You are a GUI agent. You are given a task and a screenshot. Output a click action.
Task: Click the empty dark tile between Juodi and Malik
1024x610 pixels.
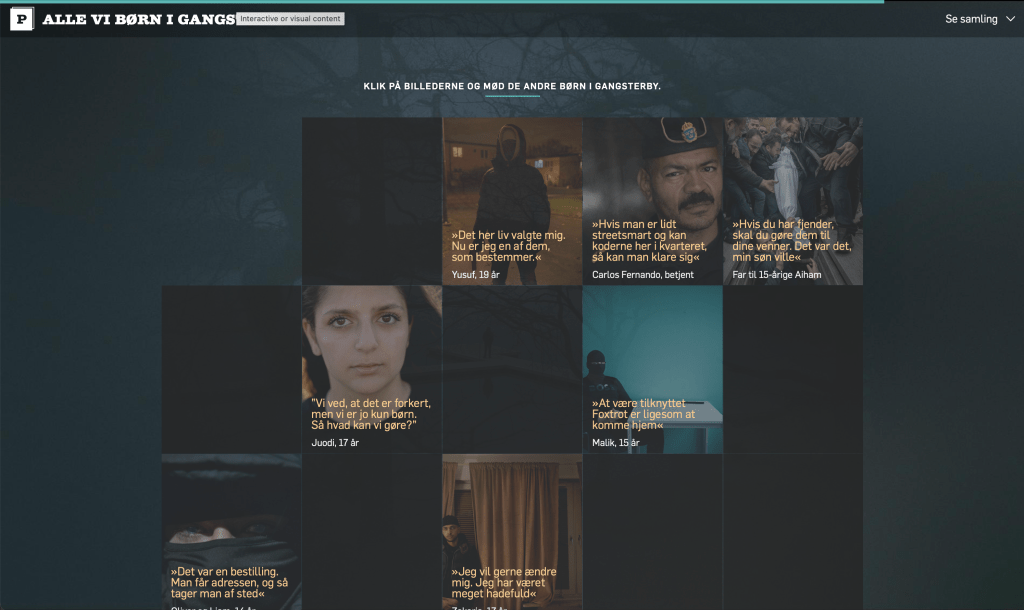512,369
